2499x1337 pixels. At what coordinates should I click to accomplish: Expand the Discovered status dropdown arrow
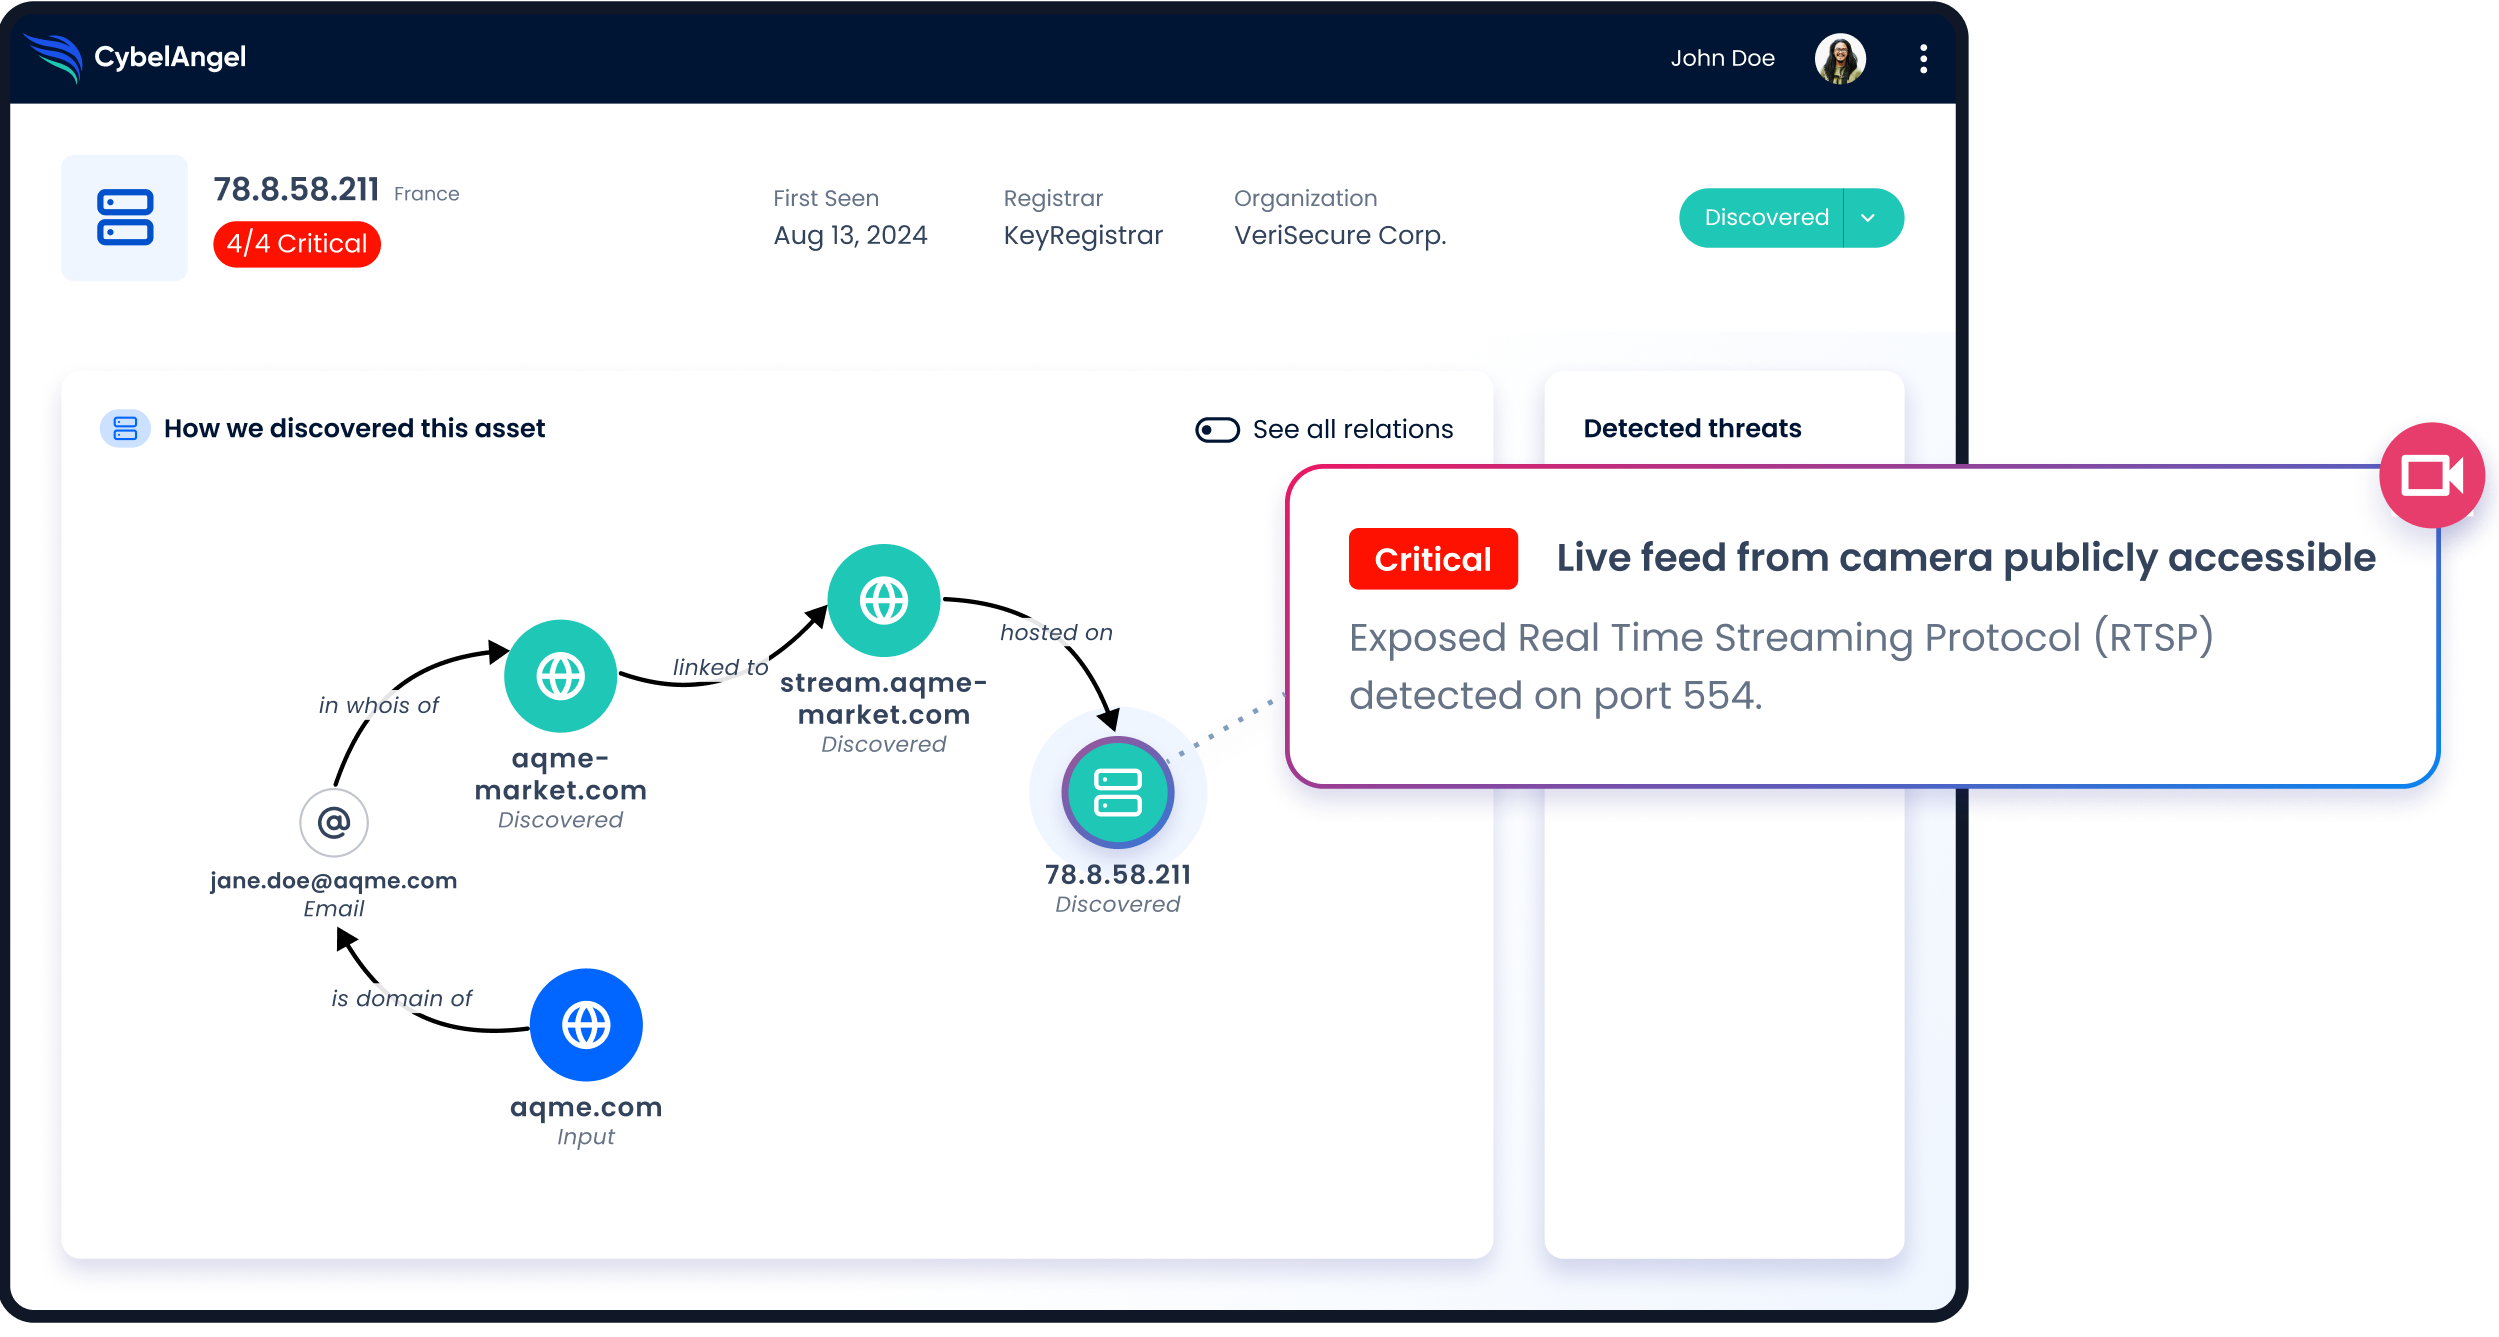coord(1868,218)
